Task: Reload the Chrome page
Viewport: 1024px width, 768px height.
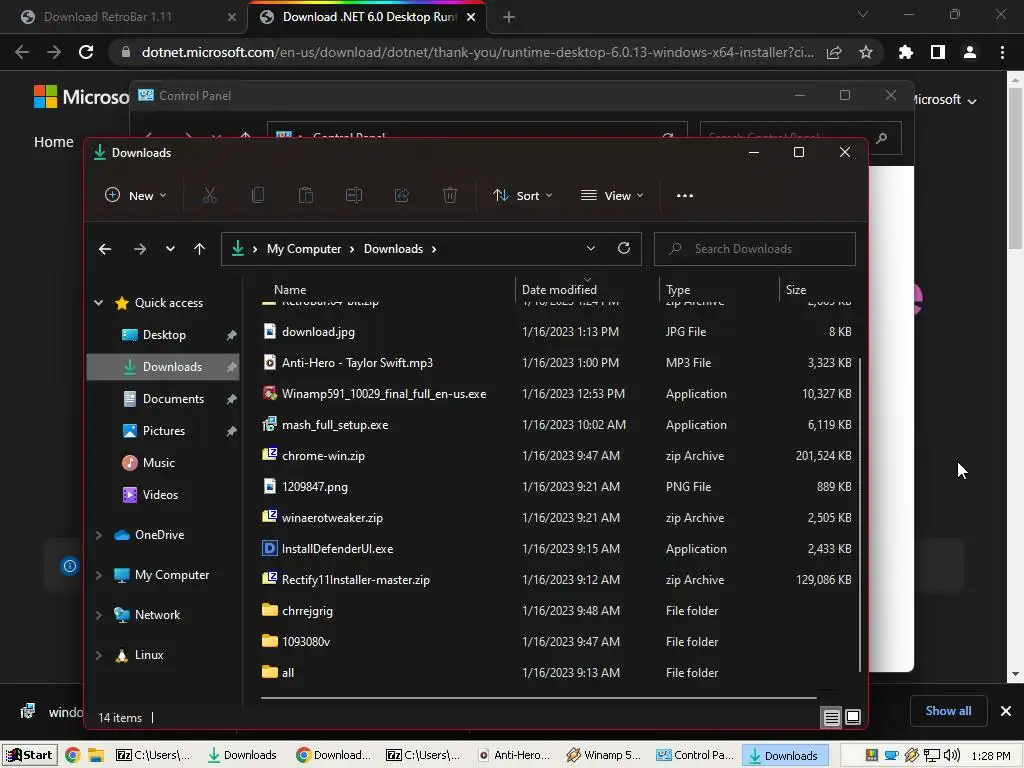Action: pyautogui.click(x=86, y=52)
